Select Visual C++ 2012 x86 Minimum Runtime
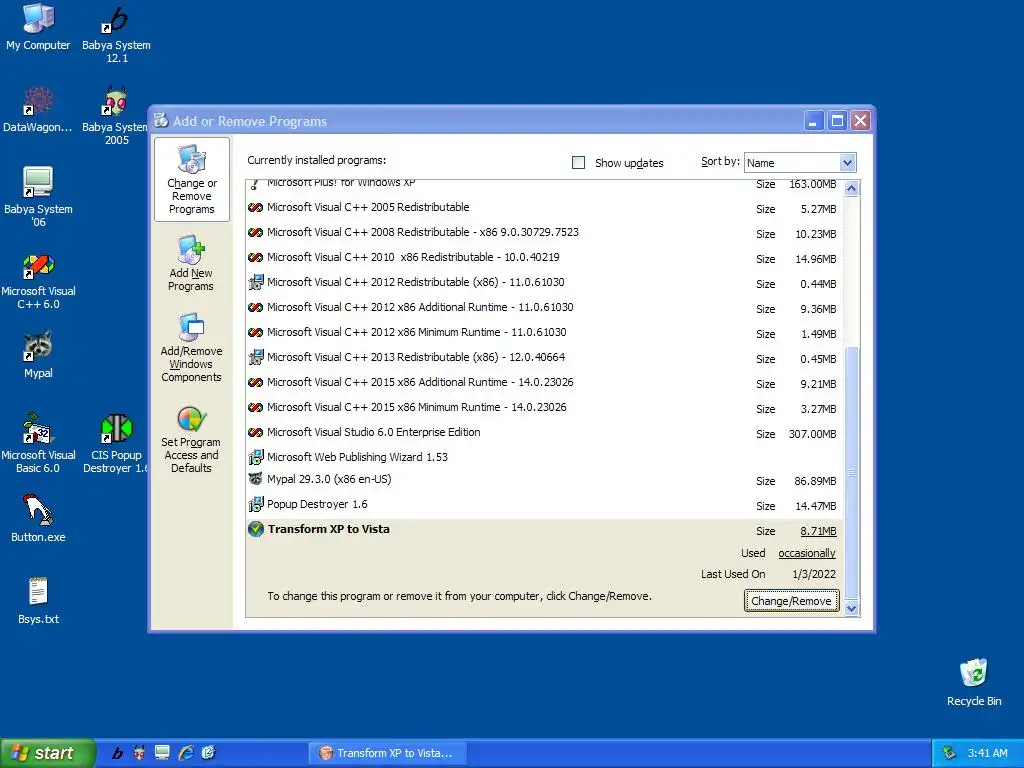The height and width of the screenshot is (768, 1024). pyautogui.click(x=544, y=332)
